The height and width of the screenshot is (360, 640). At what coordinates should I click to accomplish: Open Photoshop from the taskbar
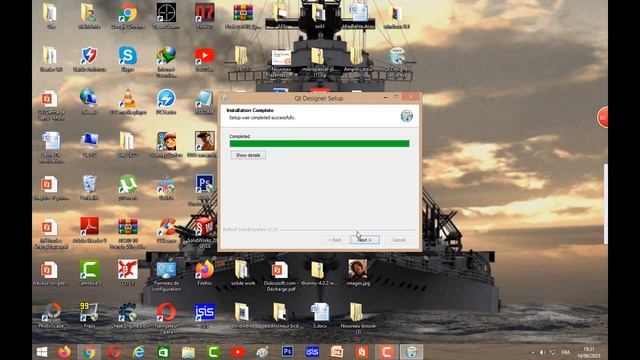tap(287, 352)
